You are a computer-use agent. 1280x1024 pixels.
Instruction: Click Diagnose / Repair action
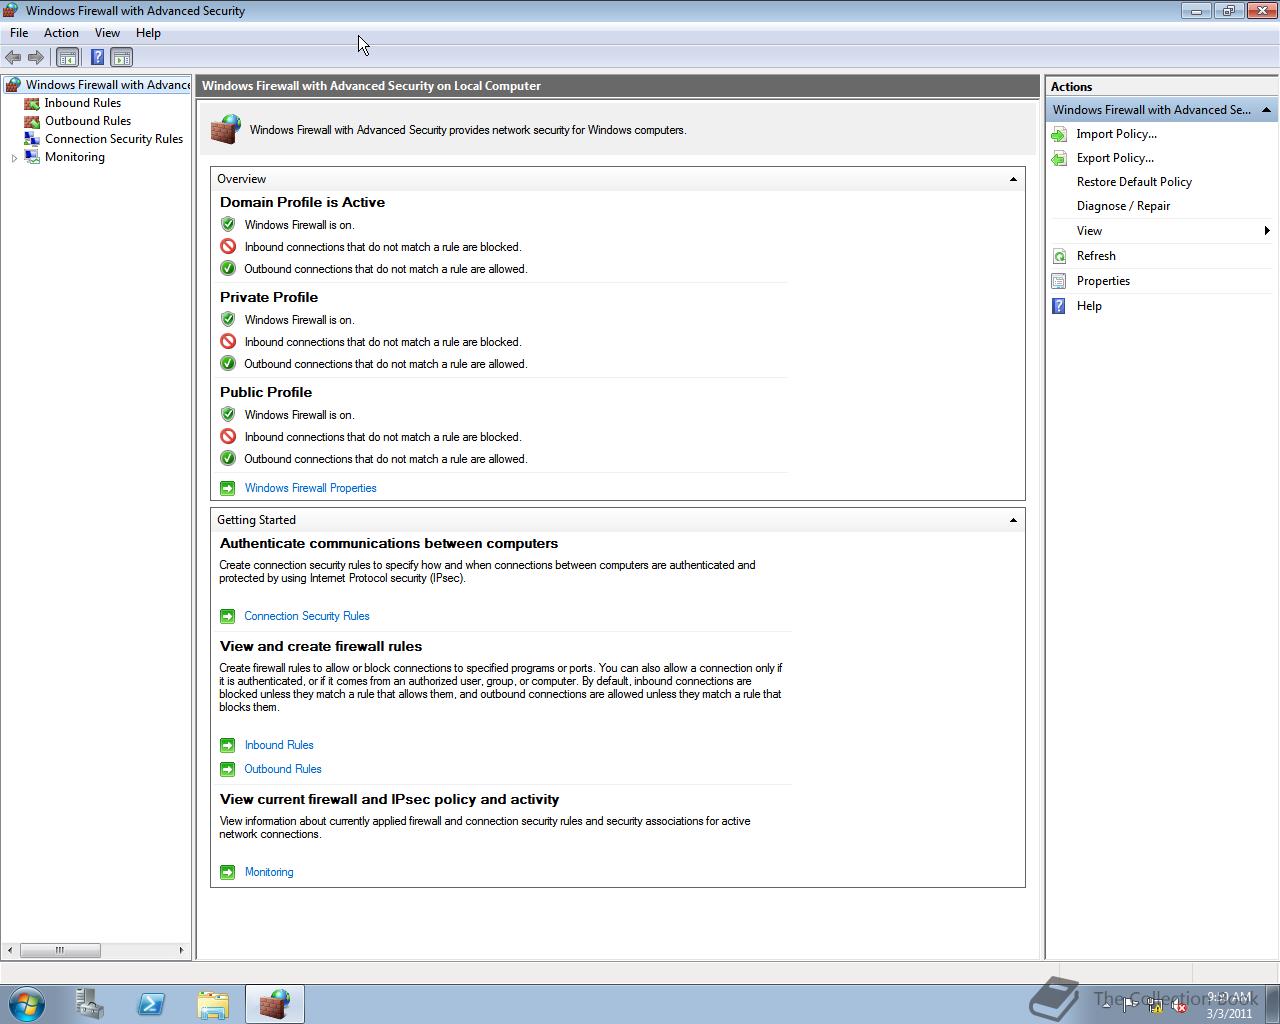pos(1123,206)
